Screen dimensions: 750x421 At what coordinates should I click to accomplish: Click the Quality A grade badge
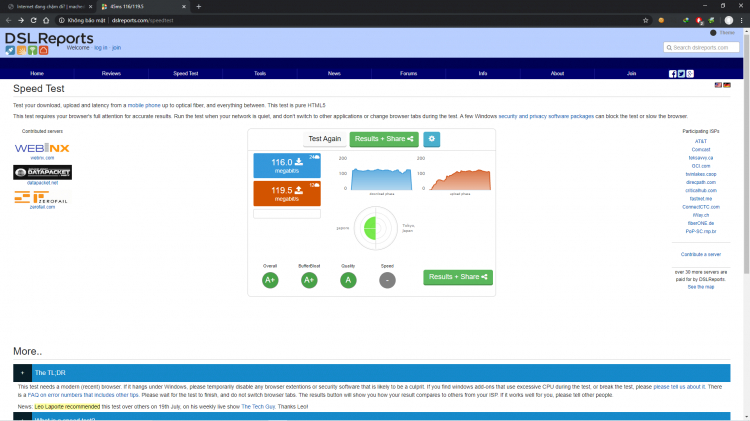(348, 280)
